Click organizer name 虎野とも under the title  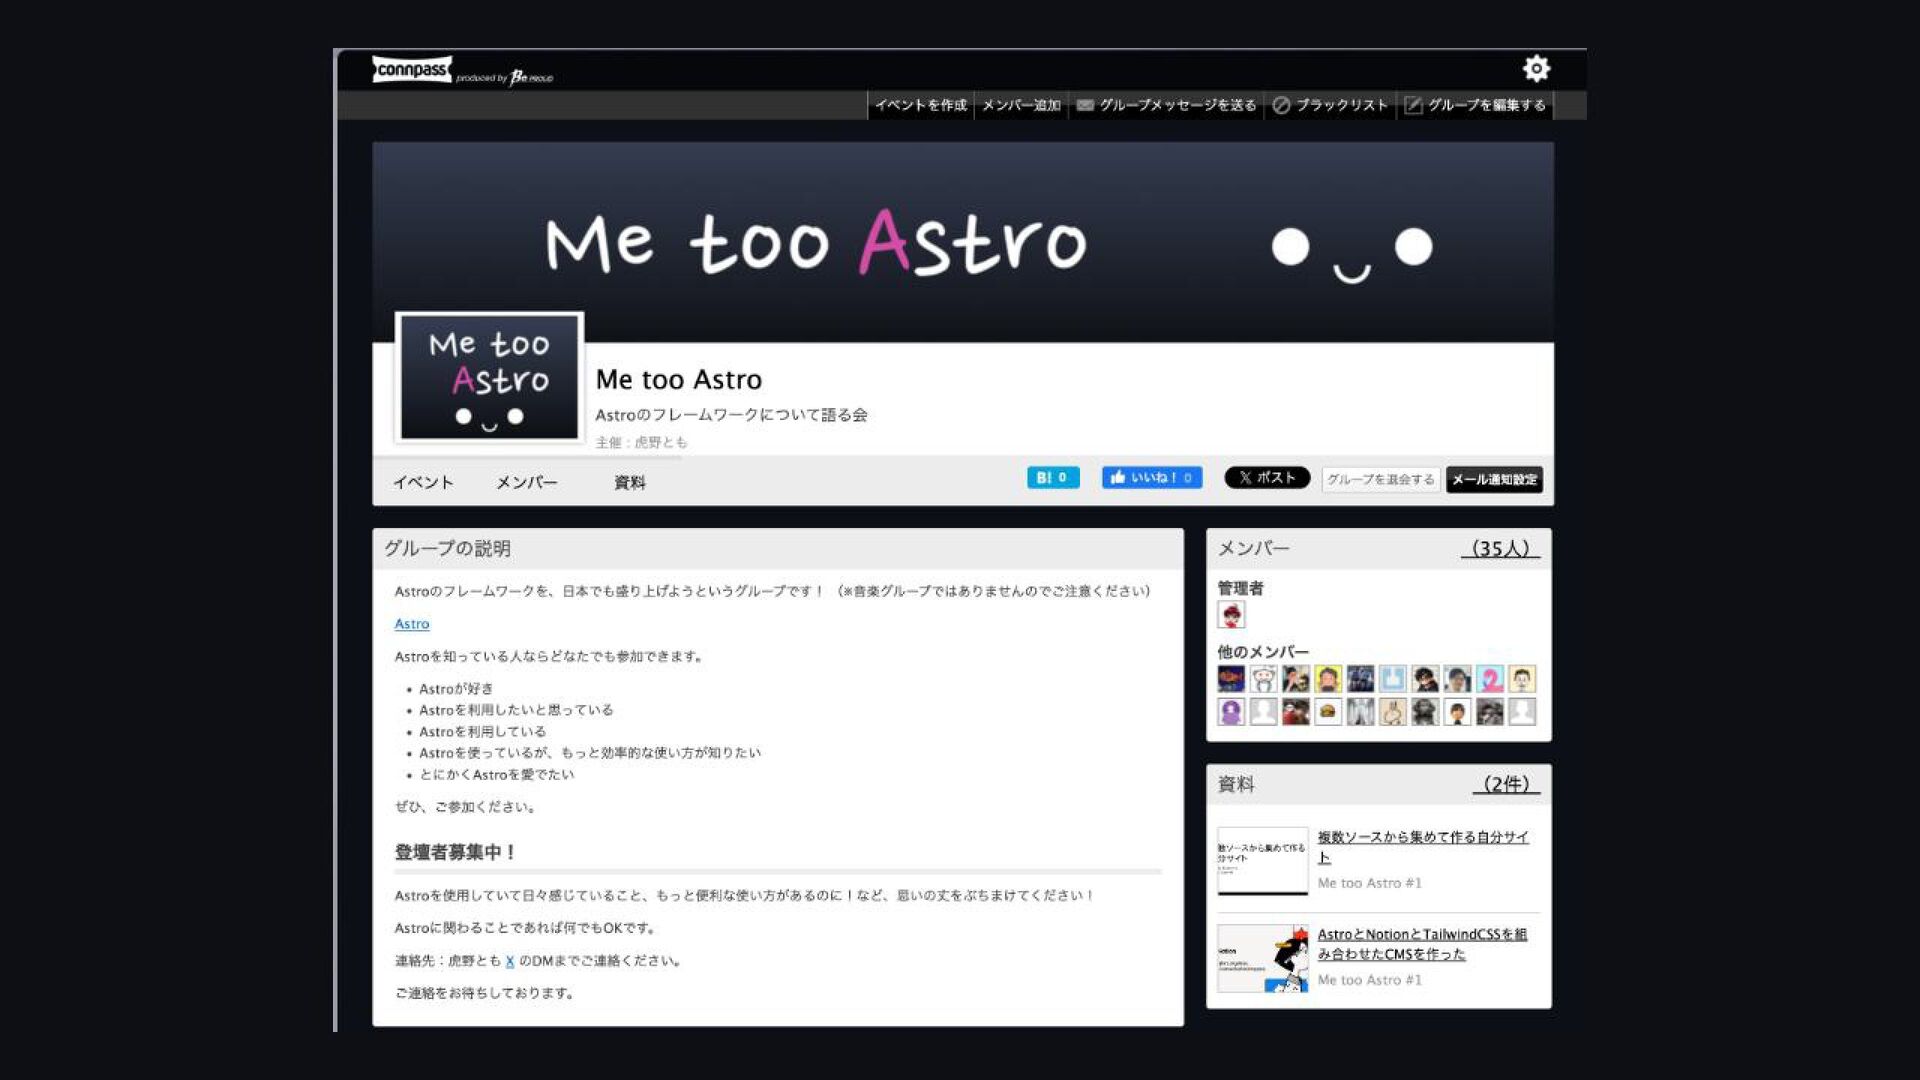tap(661, 442)
